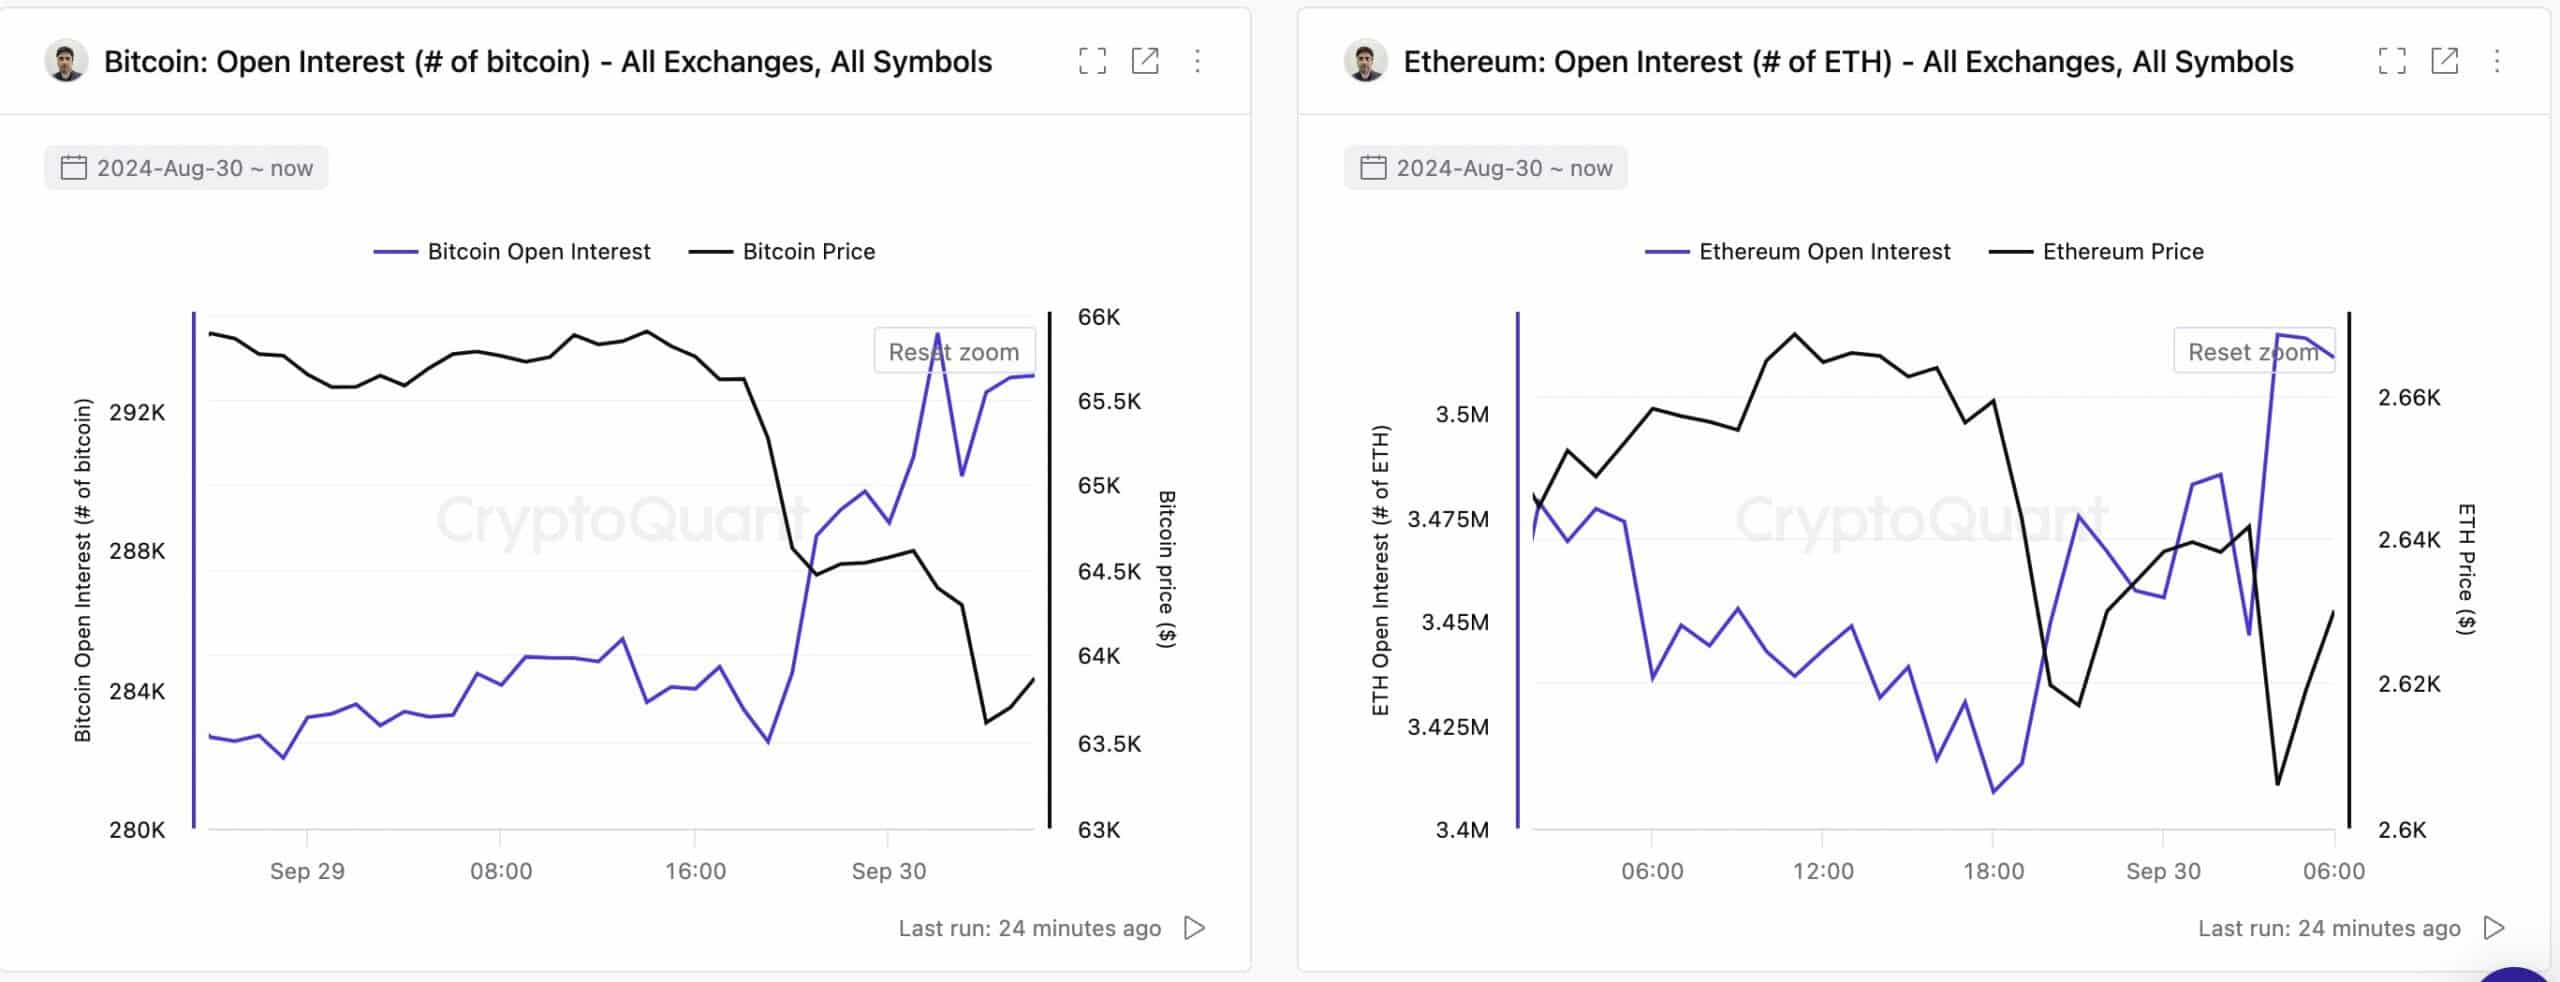Expand the Ethereum chart to fullscreen
This screenshot has width=2560, height=982.
pyautogui.click(x=2394, y=61)
